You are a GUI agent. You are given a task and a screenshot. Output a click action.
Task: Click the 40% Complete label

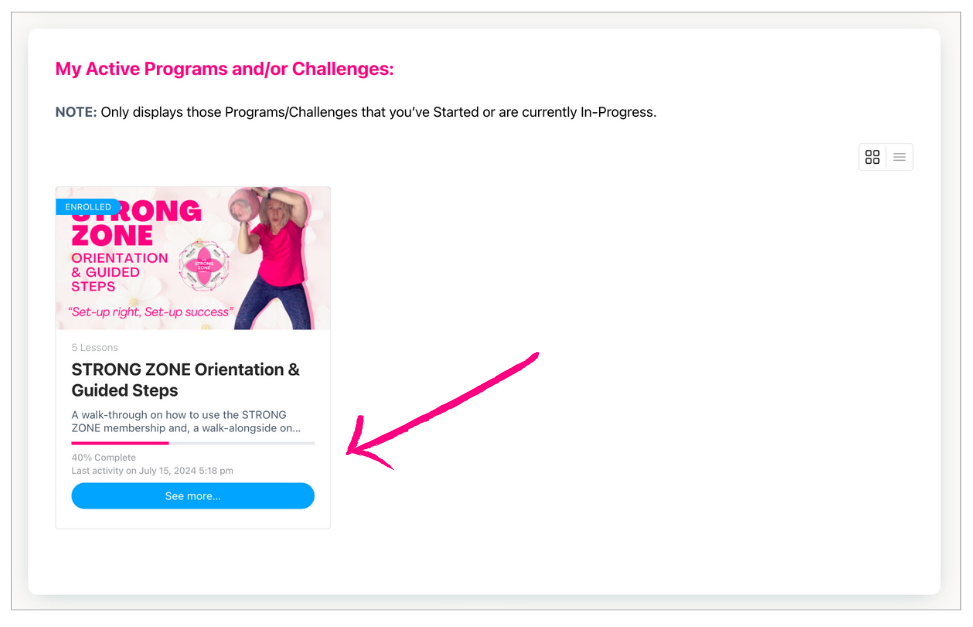(x=104, y=458)
